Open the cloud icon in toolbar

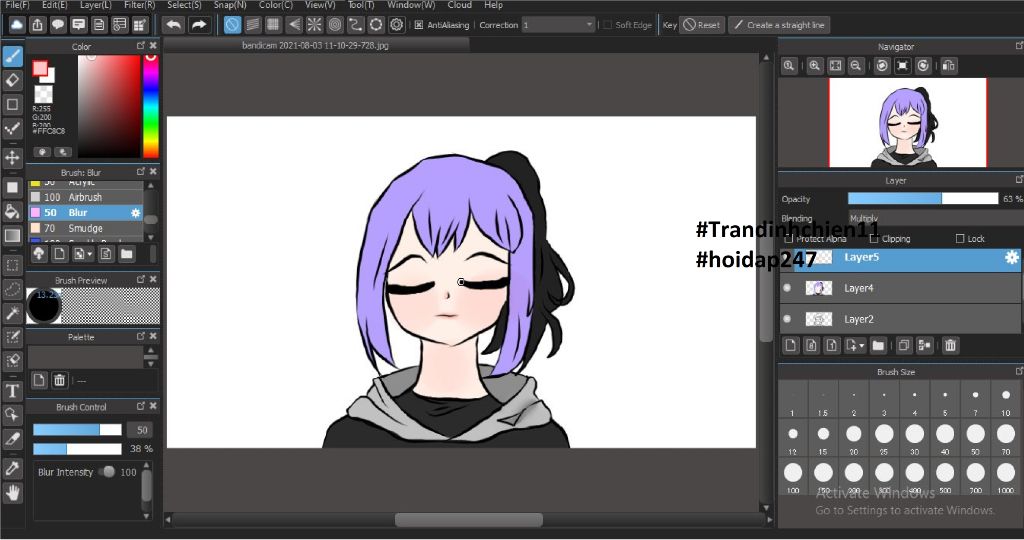[16, 25]
